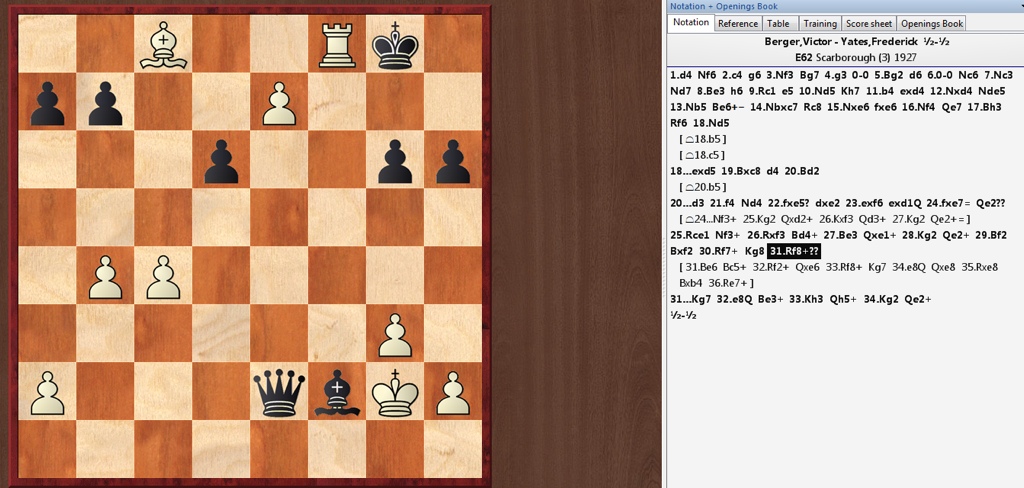This screenshot has width=1024, height=488.
Task: Click the white rook on f8
Action: (x=337, y=43)
